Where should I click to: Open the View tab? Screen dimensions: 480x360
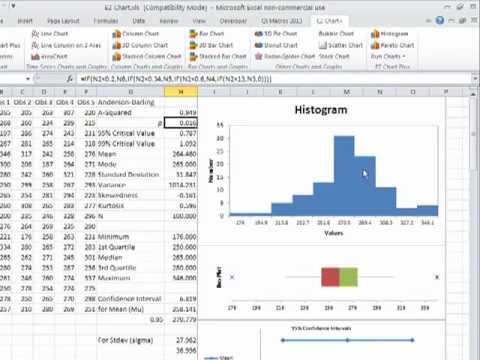point(199,21)
